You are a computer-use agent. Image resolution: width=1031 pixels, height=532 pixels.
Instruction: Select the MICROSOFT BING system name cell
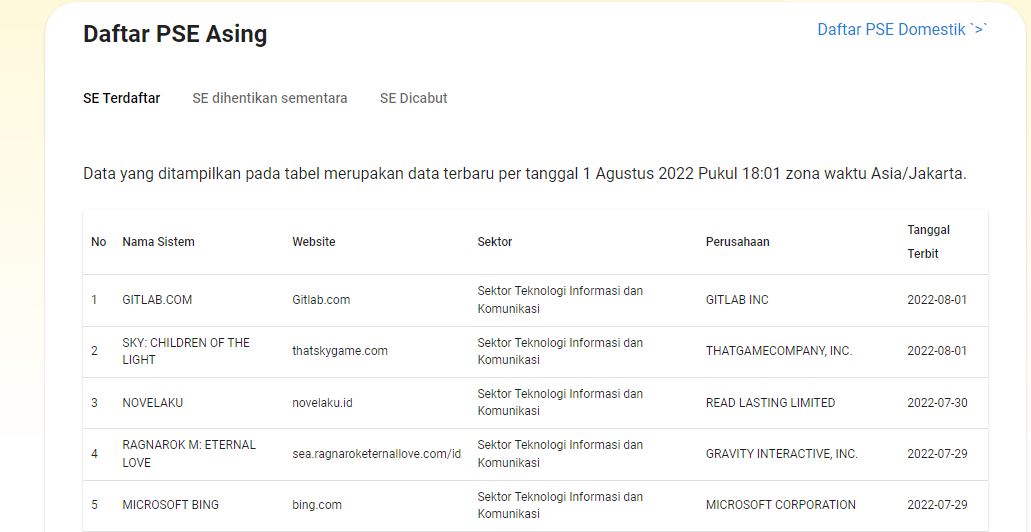pyautogui.click(x=170, y=505)
